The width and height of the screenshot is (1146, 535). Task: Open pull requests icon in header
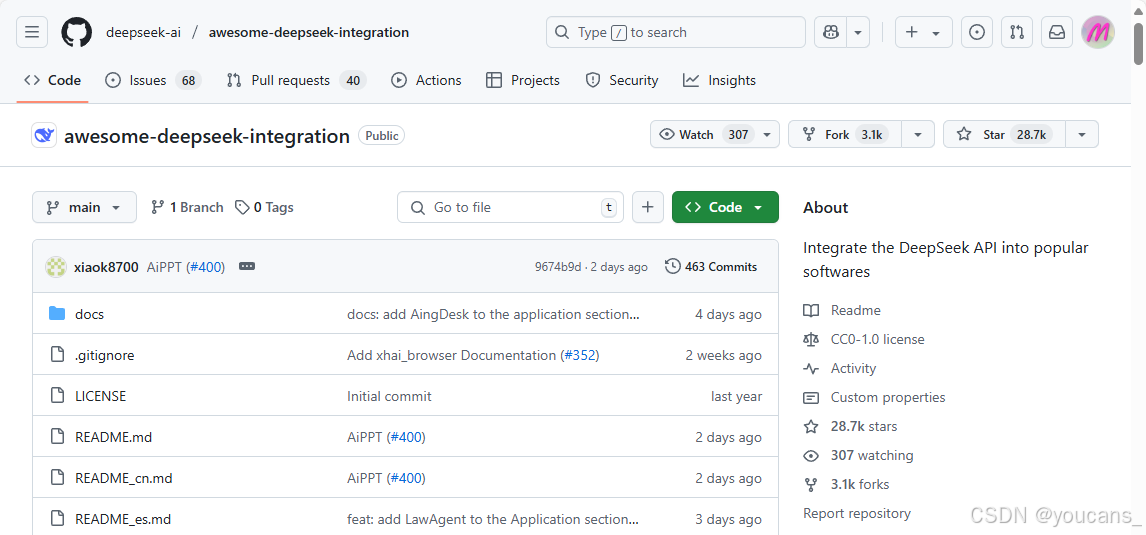(1017, 32)
